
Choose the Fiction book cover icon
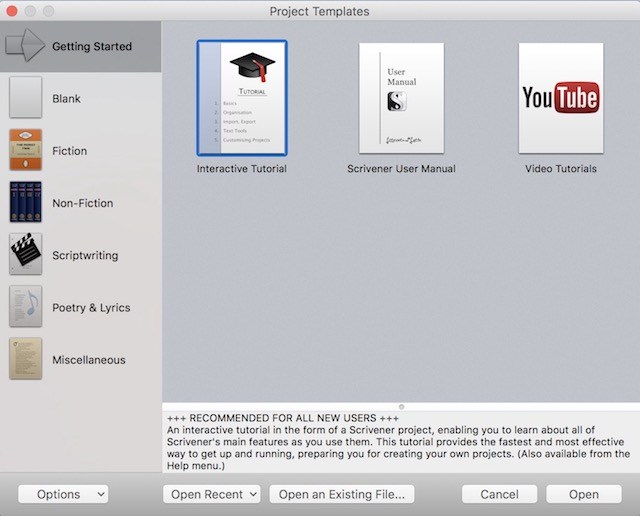(25, 150)
